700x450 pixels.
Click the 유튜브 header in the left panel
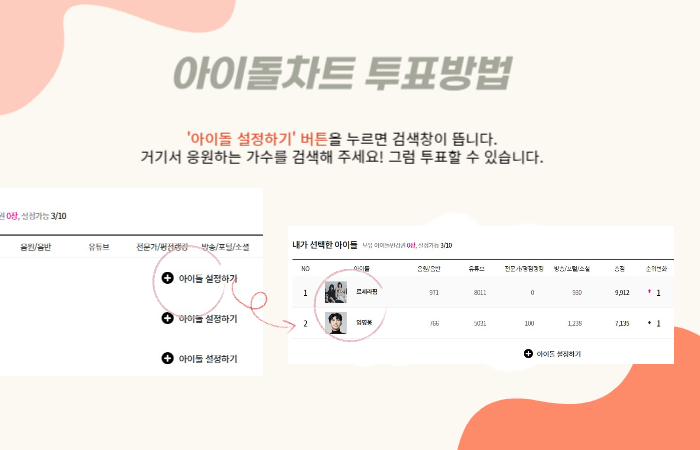tap(99, 247)
